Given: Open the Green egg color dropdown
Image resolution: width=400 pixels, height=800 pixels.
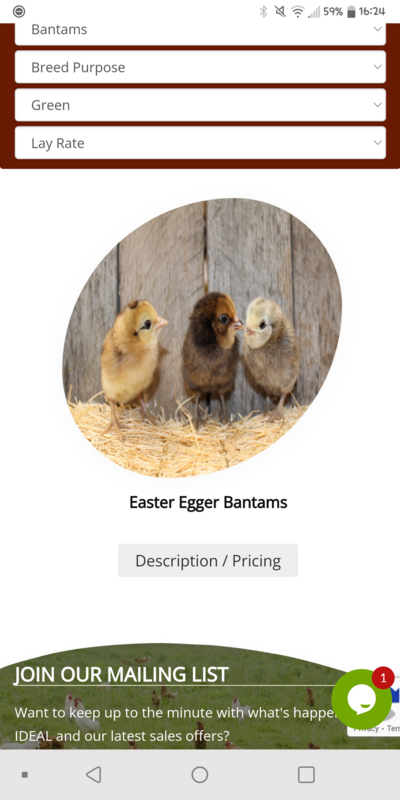Looking at the screenshot, I should (200, 105).
